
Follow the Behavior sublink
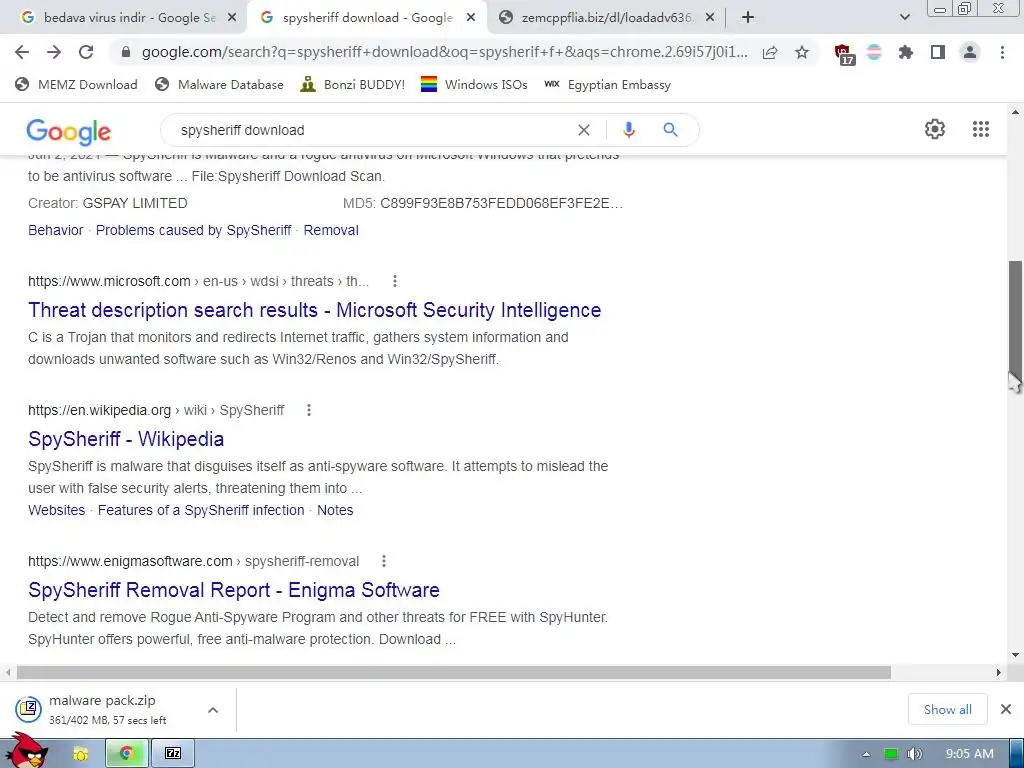[56, 230]
